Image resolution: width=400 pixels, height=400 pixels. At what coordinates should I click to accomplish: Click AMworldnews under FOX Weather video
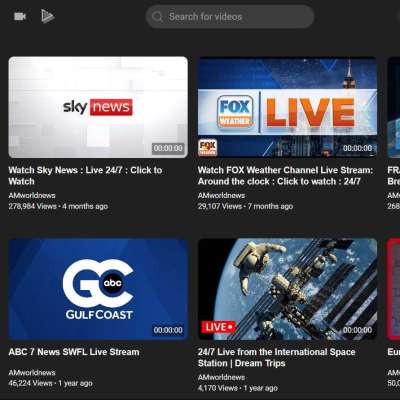tap(221, 195)
